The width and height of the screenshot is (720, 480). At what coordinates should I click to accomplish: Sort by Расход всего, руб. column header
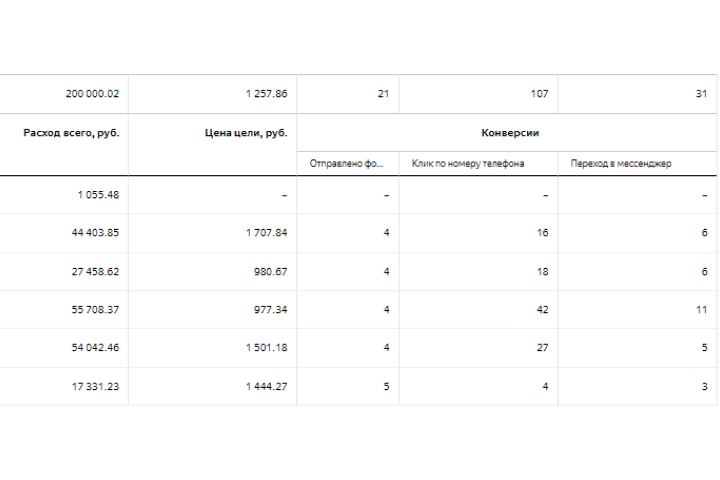[71, 133]
